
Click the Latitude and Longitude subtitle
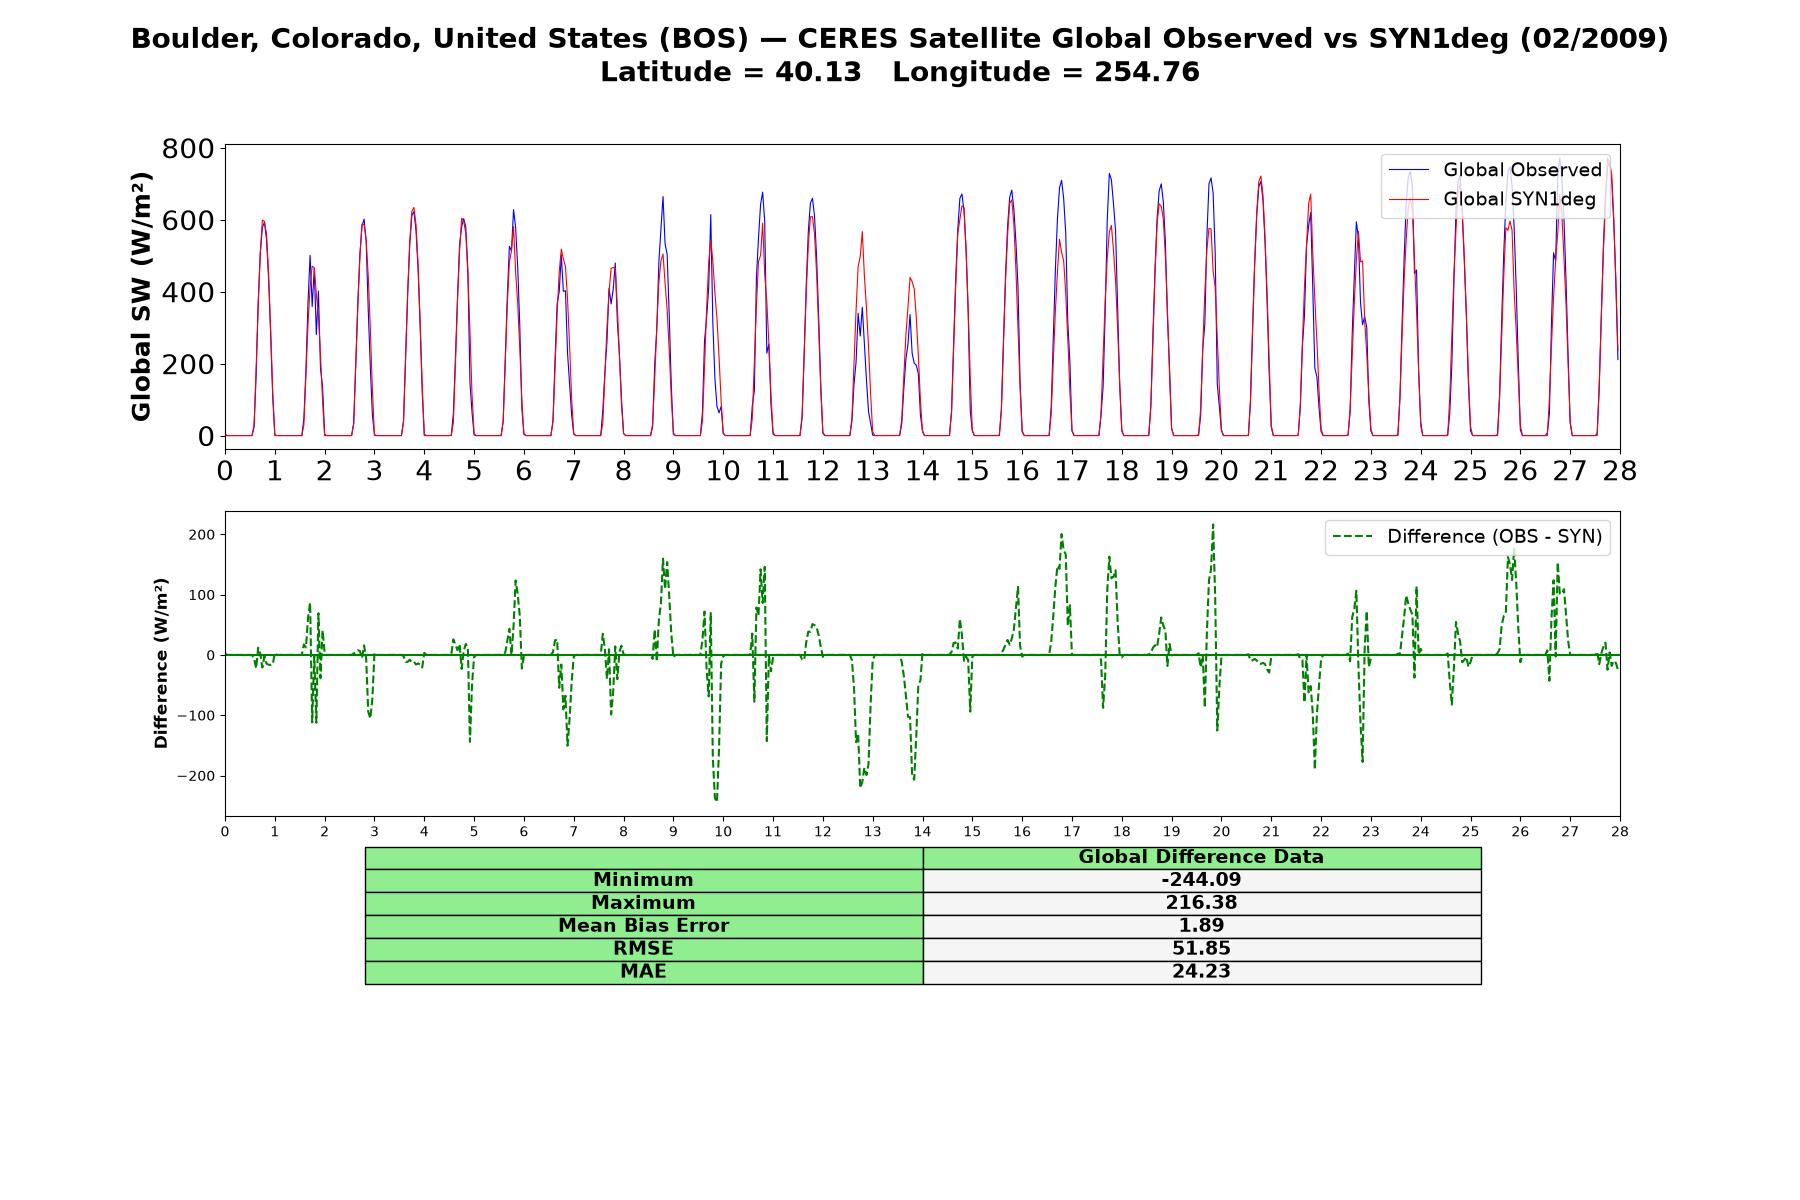pyautogui.click(x=900, y=73)
